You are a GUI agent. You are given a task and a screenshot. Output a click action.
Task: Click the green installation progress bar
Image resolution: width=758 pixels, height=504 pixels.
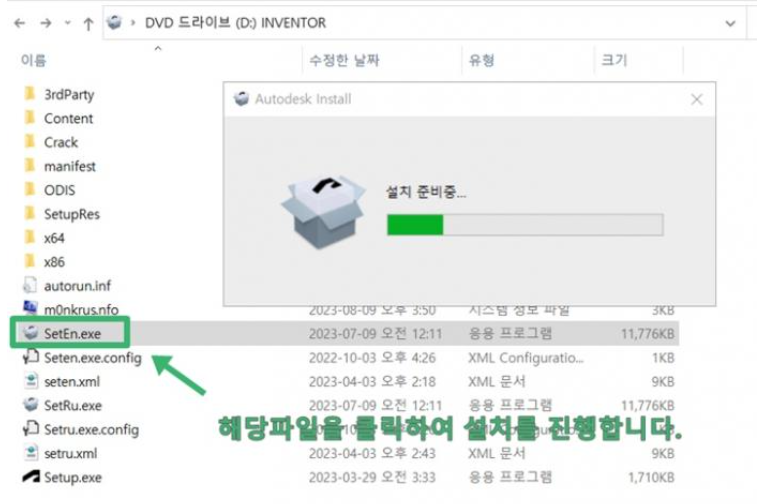click(x=525, y=225)
